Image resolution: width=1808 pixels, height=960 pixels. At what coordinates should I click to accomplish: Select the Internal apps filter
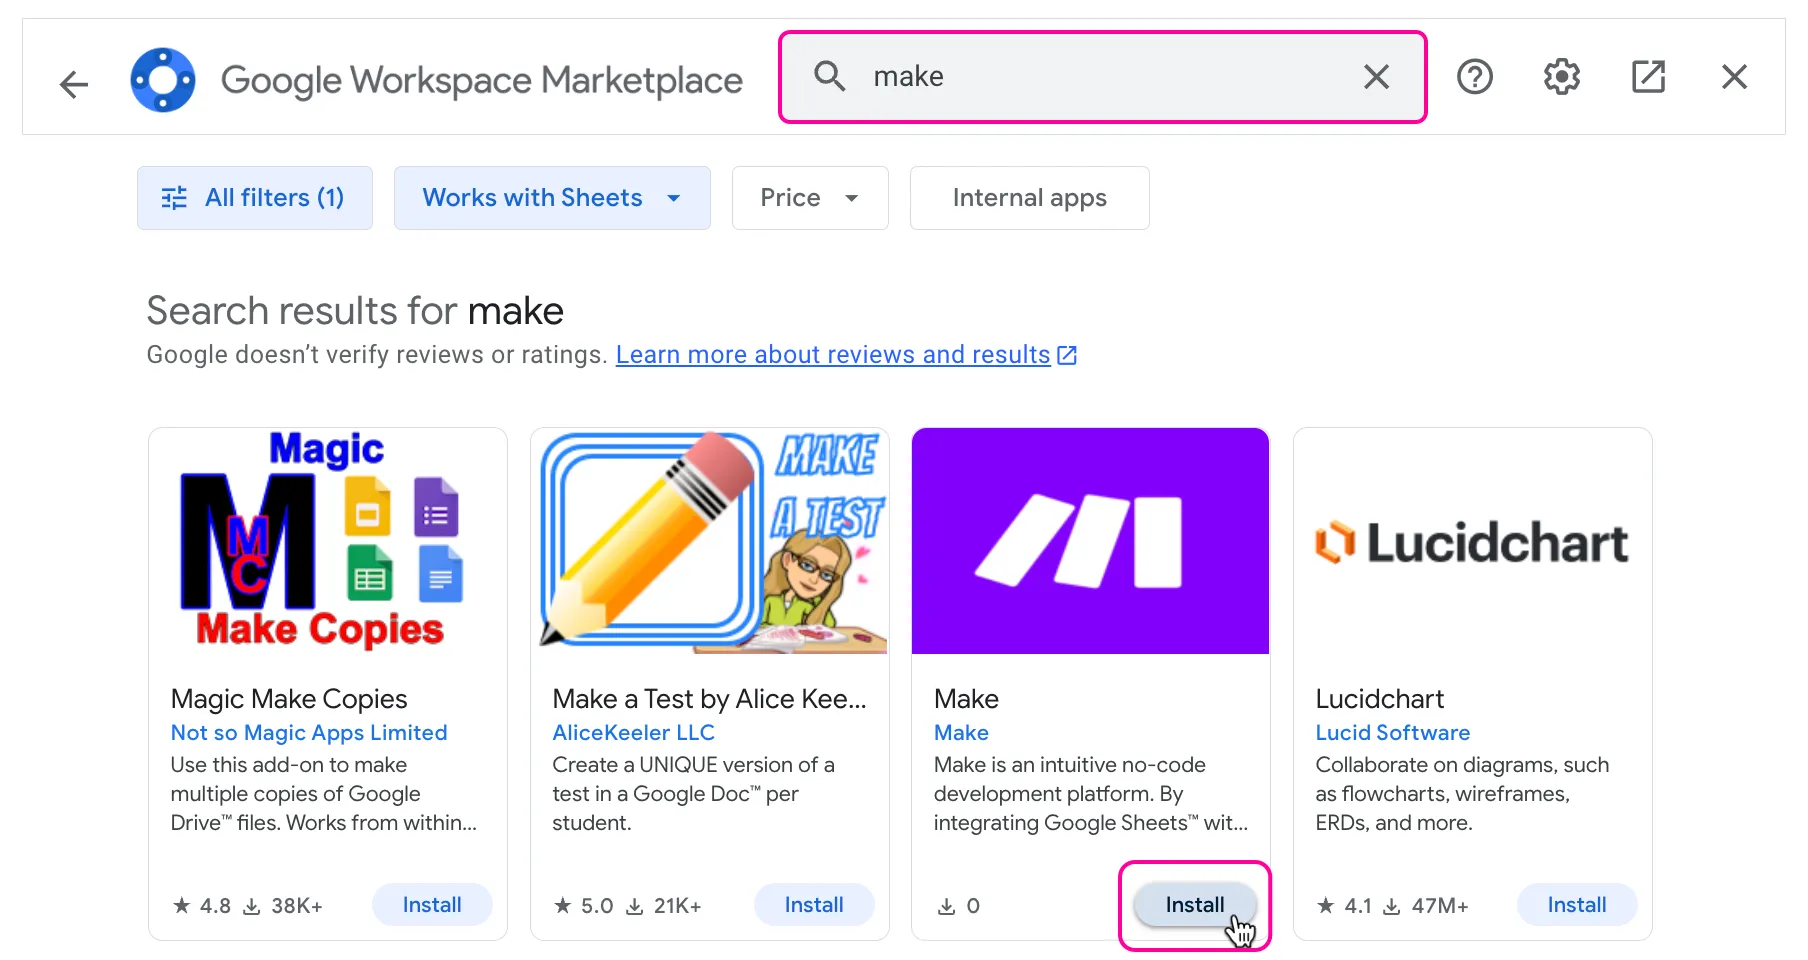(x=1030, y=198)
